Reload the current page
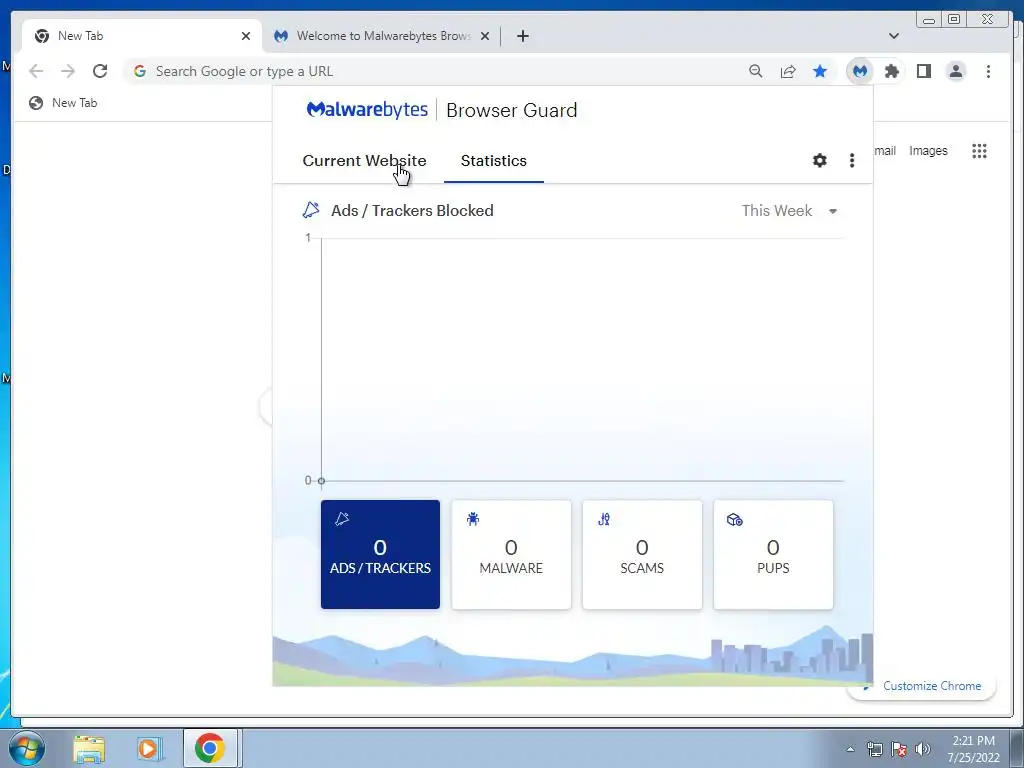Image resolution: width=1024 pixels, height=768 pixels. tap(100, 71)
